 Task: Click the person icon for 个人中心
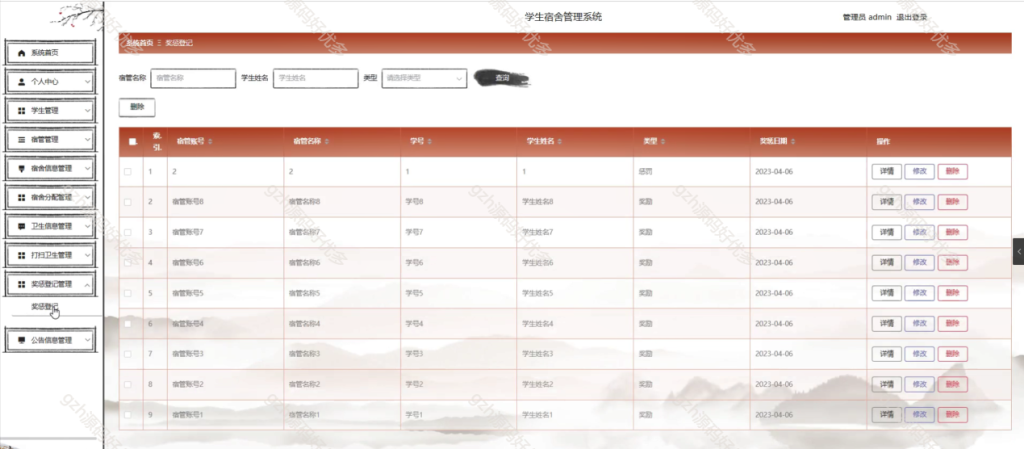point(22,81)
